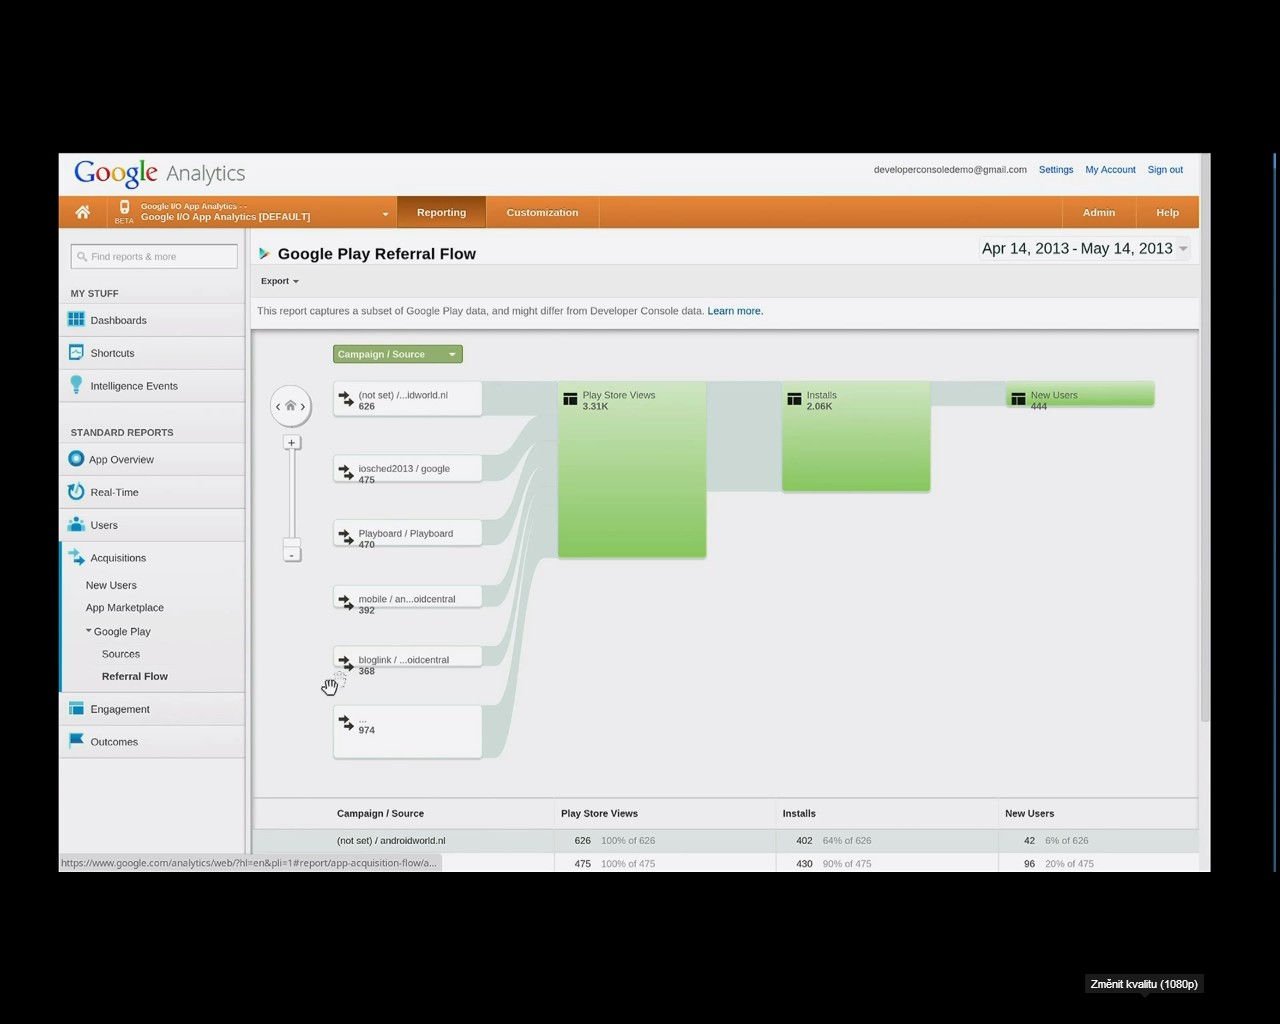Viewport: 1280px width, 1024px height.
Task: Open App Marketplace report
Action: 125,607
